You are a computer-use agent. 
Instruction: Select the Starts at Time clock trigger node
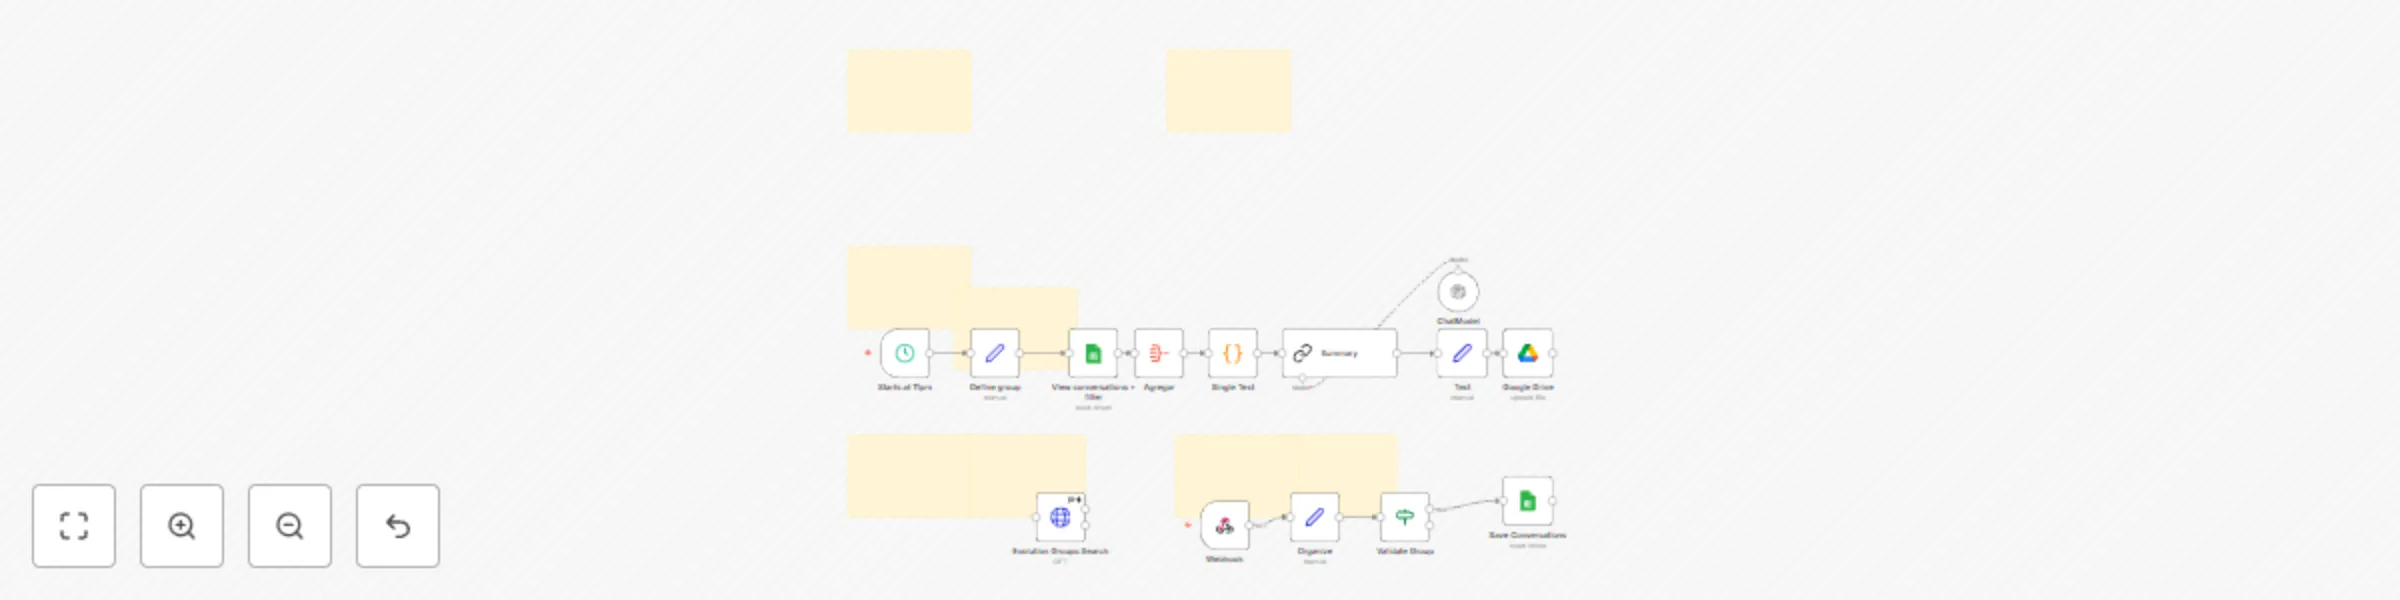(905, 353)
